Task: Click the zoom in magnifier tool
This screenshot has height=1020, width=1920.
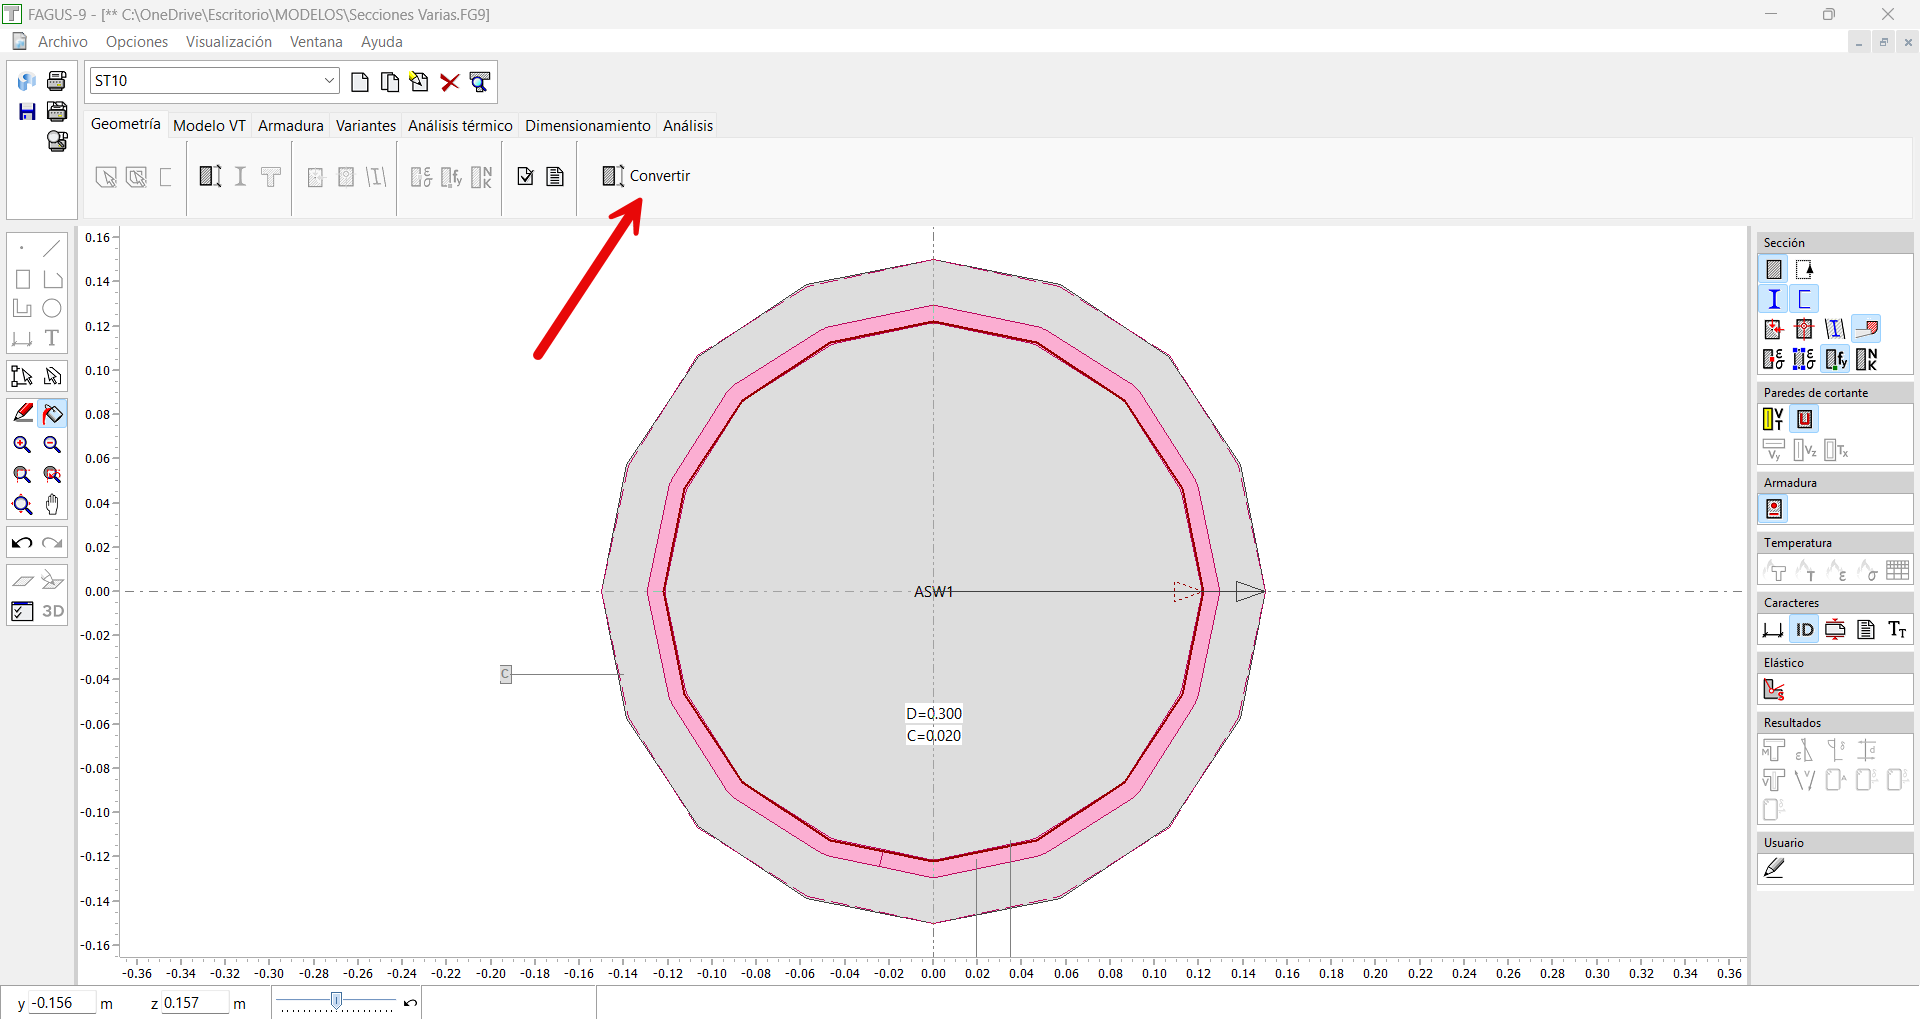Action: coord(22,445)
